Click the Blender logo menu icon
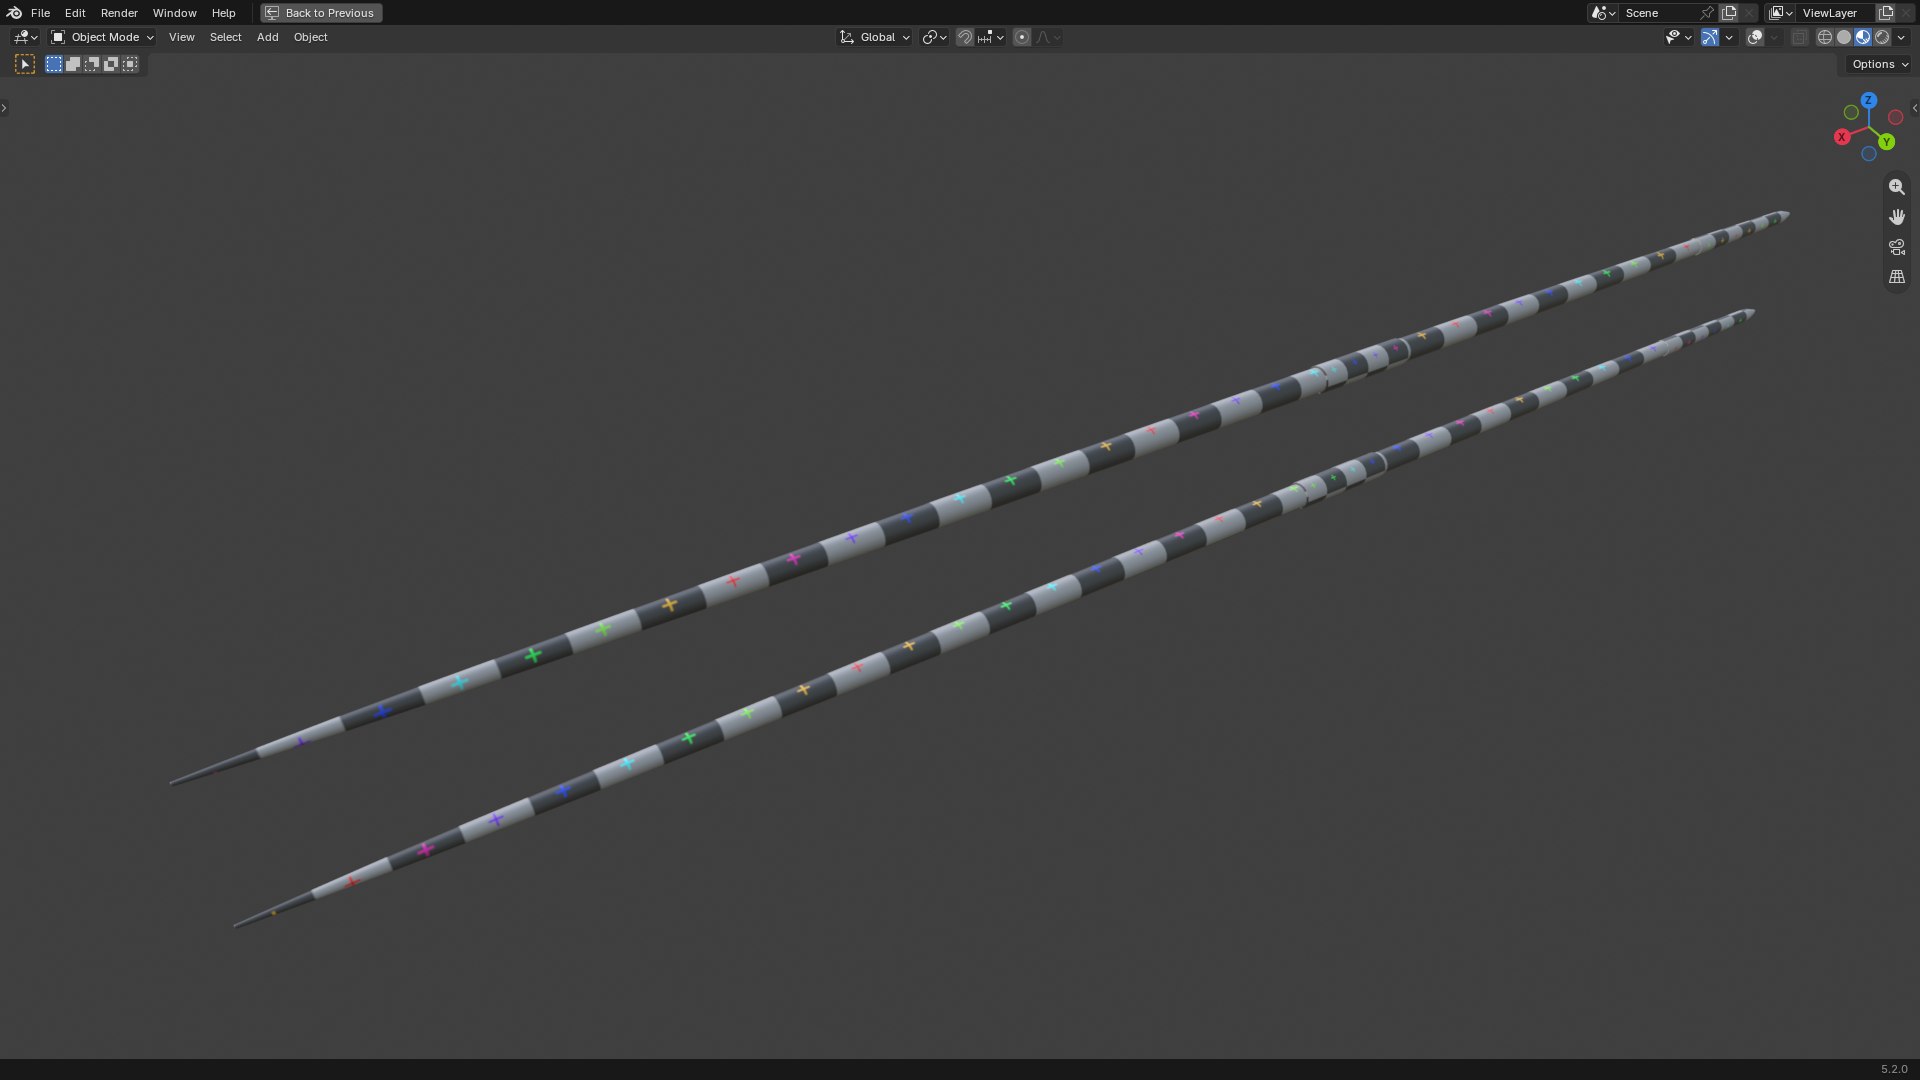 point(13,13)
